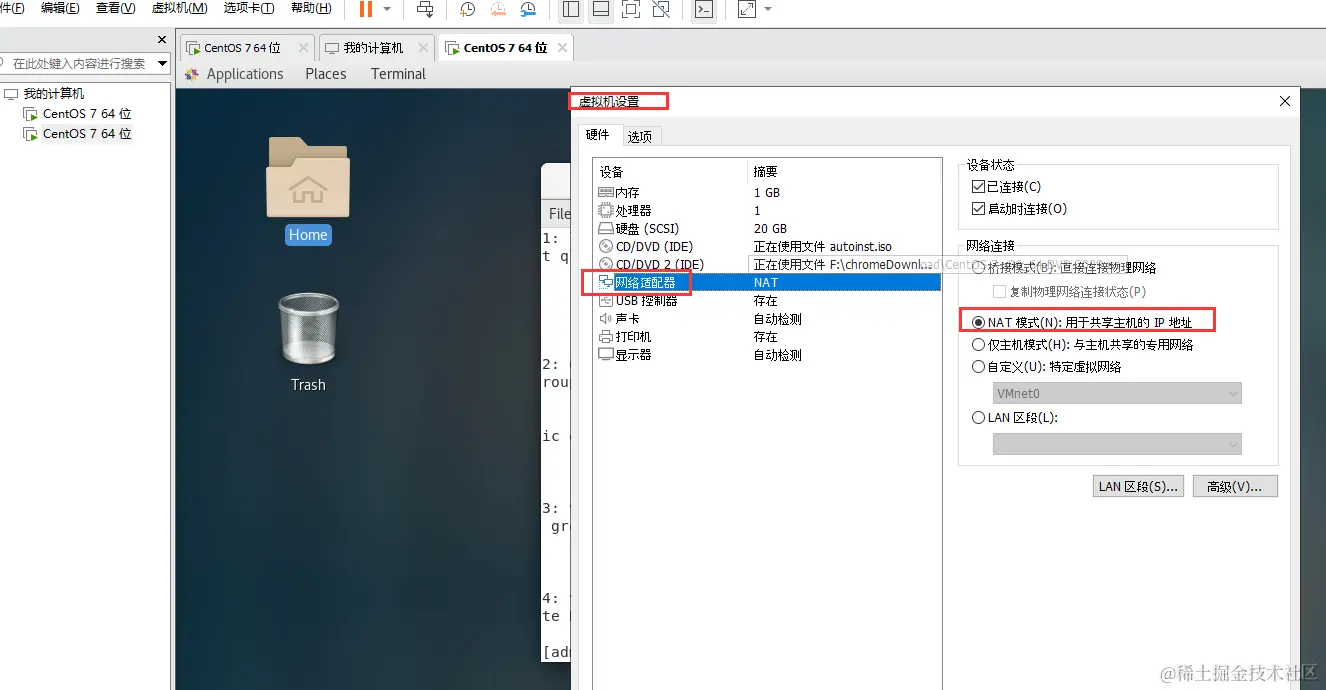Open the 查看(V) menu
The image size is (1326, 690).
point(115,8)
